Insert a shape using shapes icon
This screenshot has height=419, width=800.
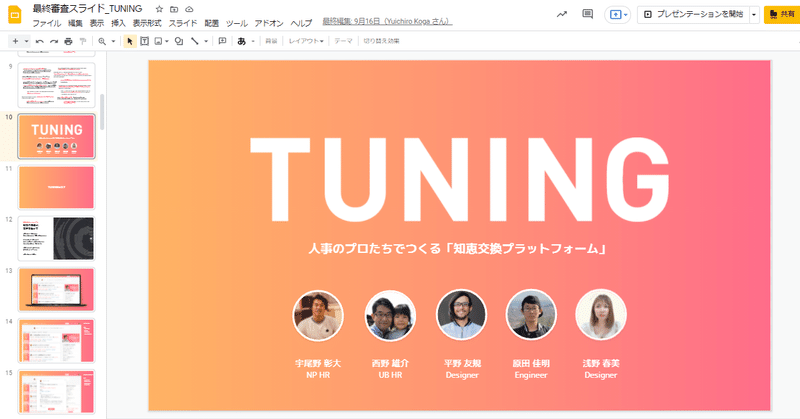click(x=179, y=41)
